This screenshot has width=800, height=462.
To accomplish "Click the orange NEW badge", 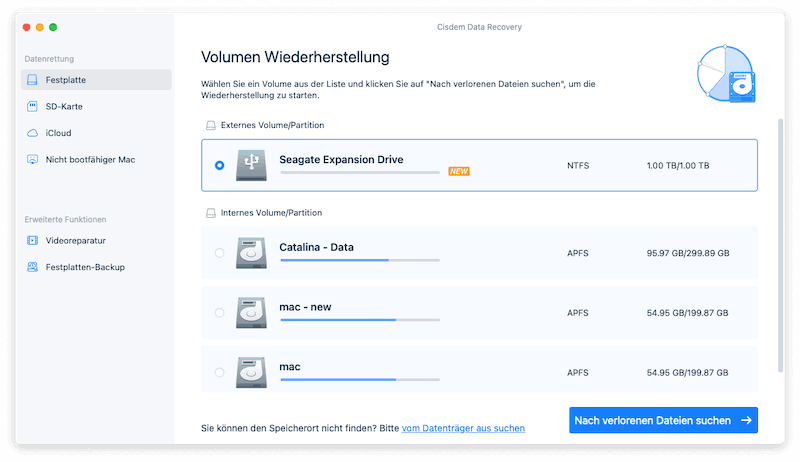I will tap(459, 171).
